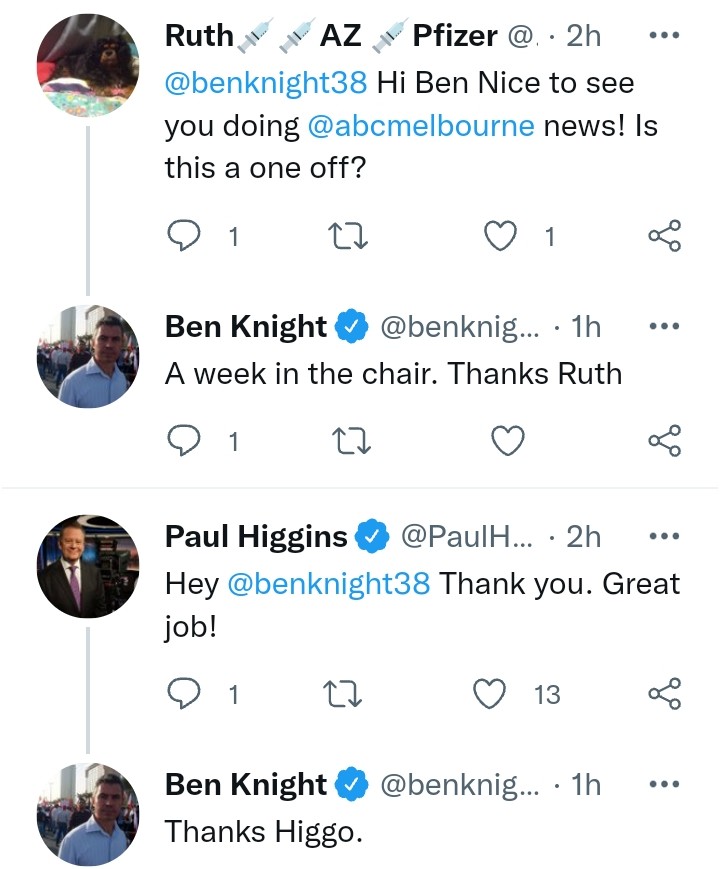Viewport: 720px width, 869px height.
Task: Like Ruth's tweet
Action: [x=499, y=236]
